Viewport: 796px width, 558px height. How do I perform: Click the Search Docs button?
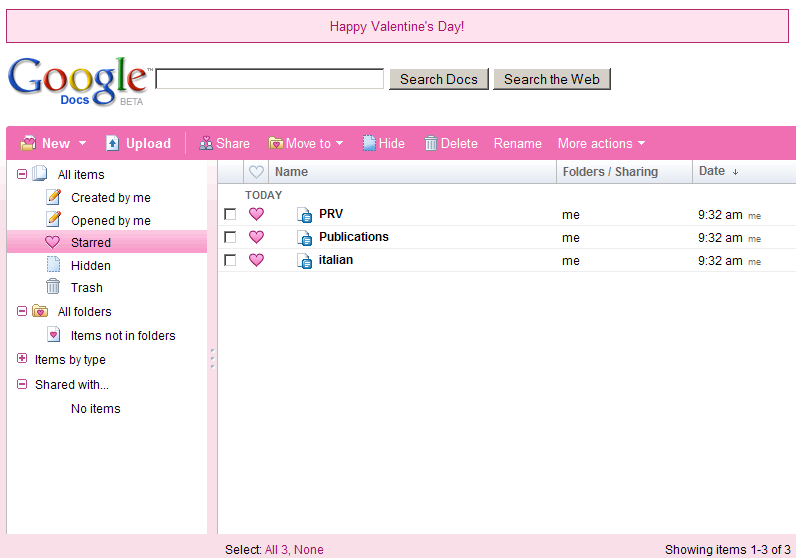[x=439, y=79]
